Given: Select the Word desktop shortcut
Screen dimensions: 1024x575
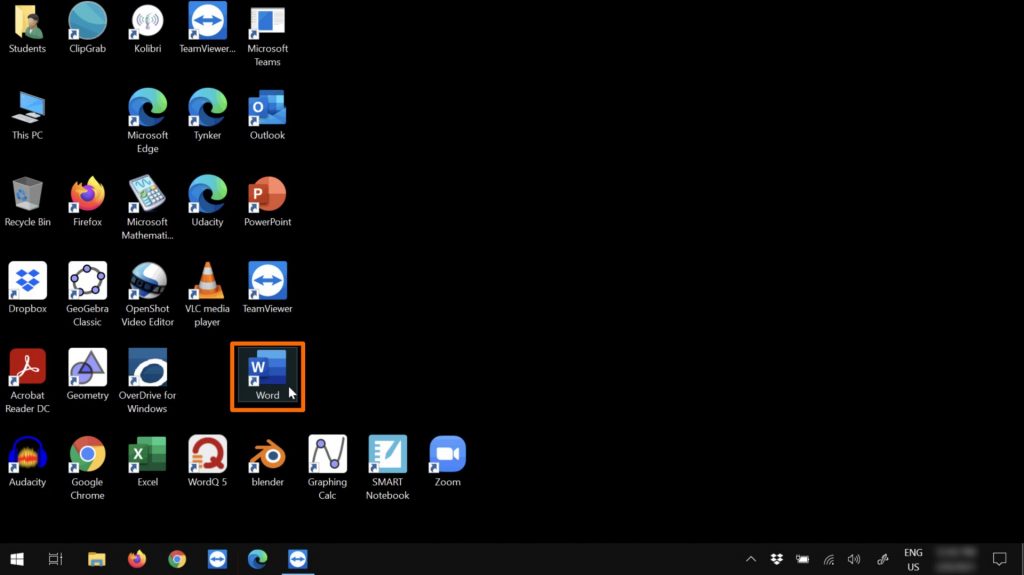Looking at the screenshot, I should (x=267, y=370).
